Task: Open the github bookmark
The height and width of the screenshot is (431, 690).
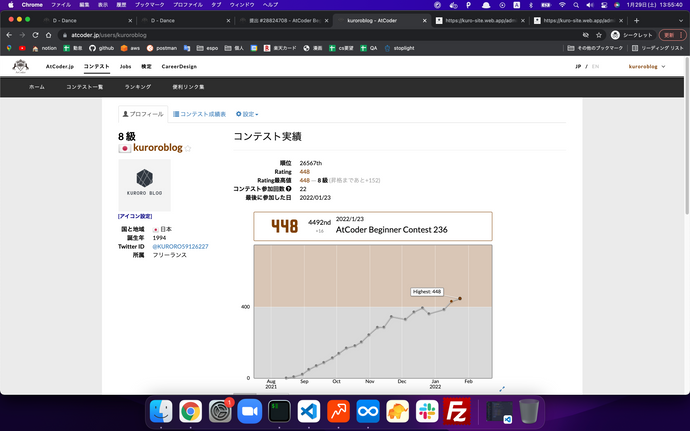Action: (x=101, y=48)
